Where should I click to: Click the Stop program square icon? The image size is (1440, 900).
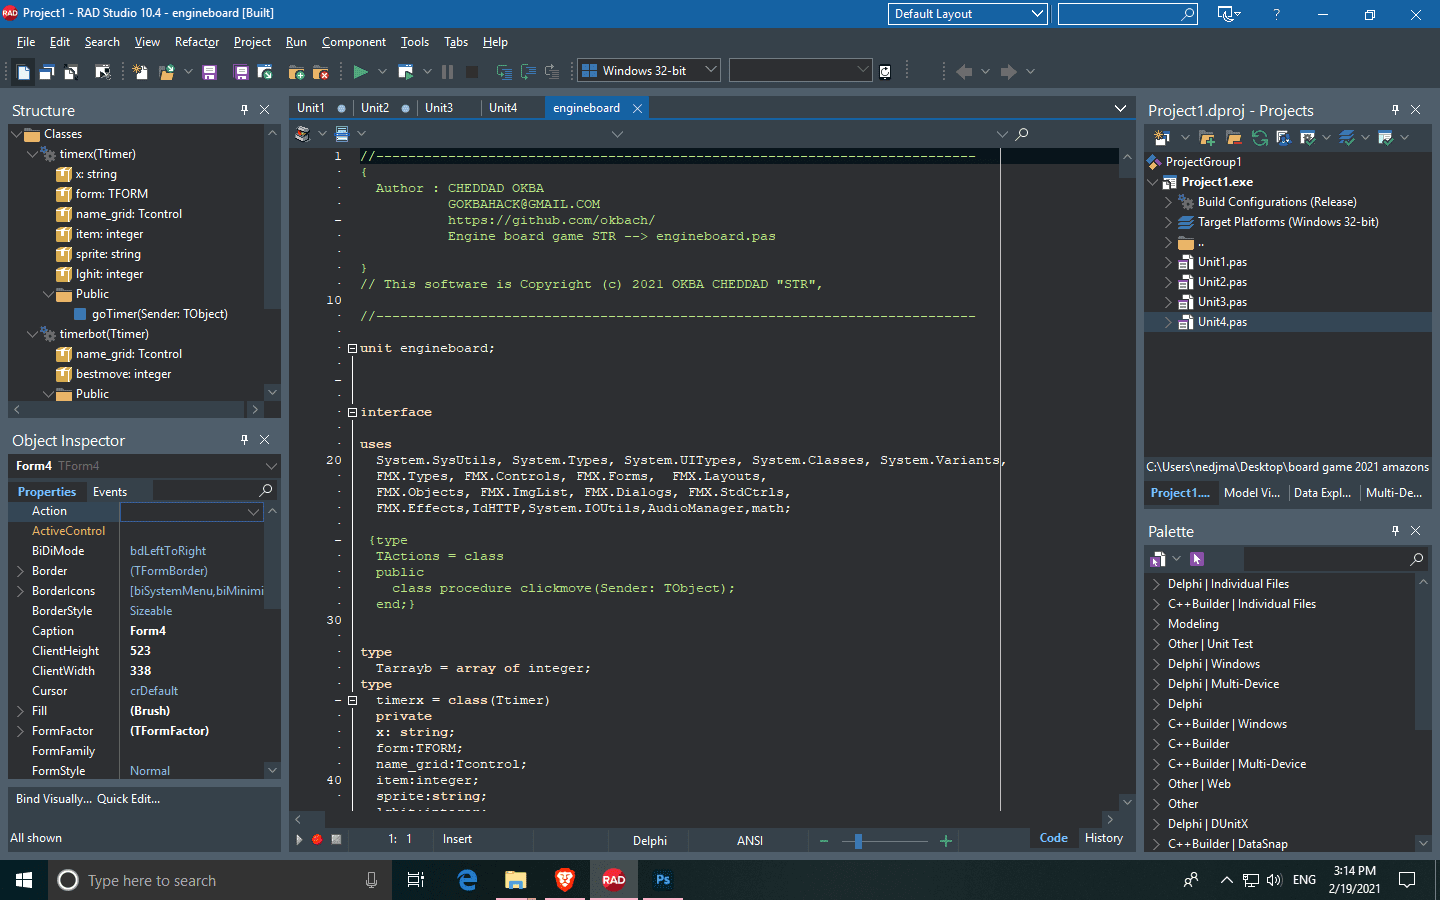(x=472, y=72)
